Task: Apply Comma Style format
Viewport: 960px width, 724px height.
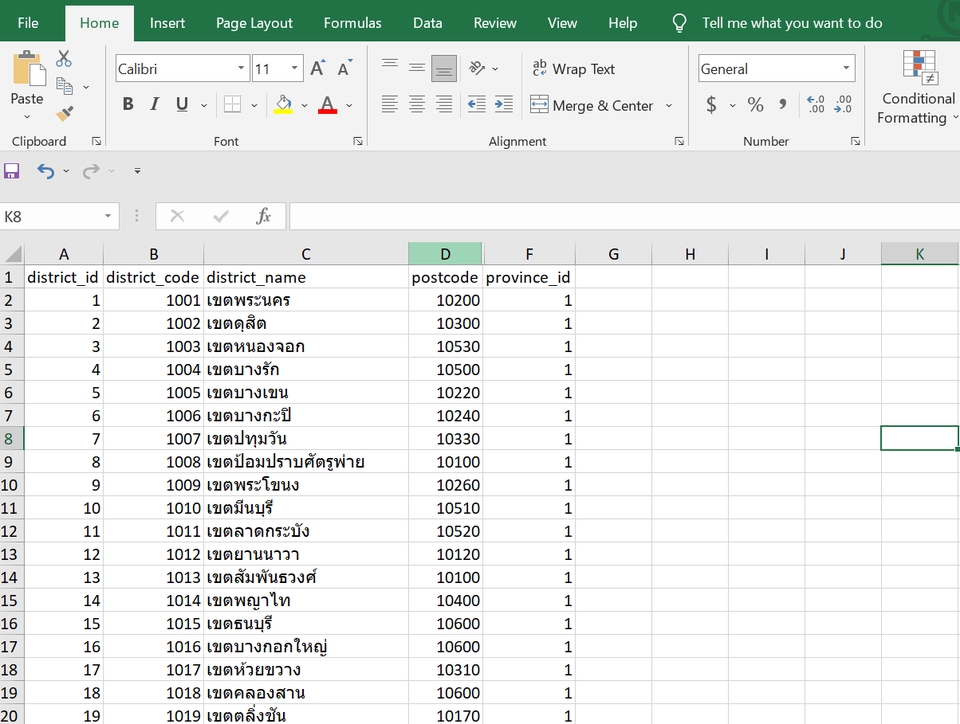Action: 783,104
